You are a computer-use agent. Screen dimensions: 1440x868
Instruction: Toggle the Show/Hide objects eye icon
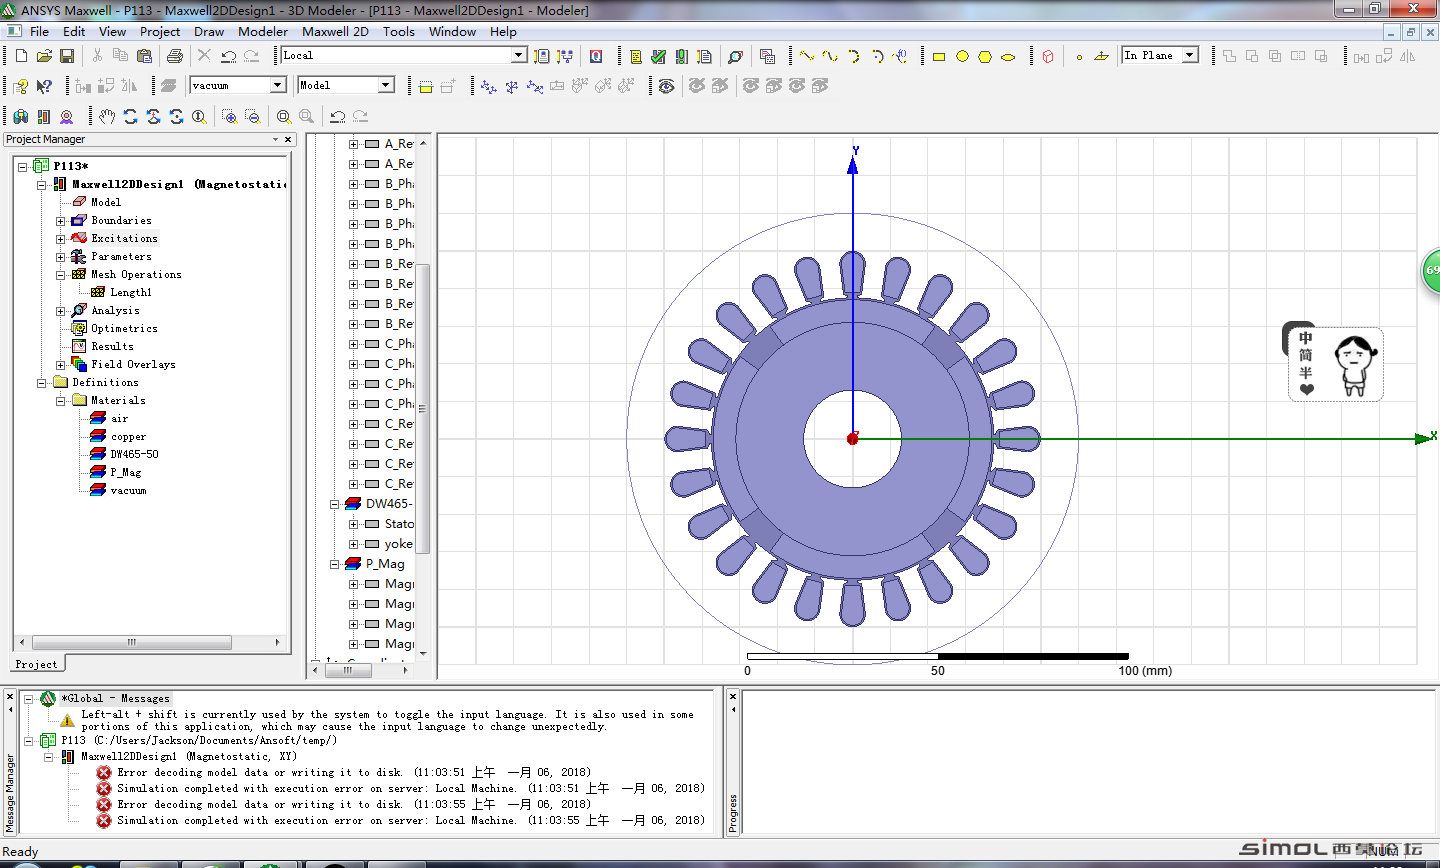[x=666, y=86]
